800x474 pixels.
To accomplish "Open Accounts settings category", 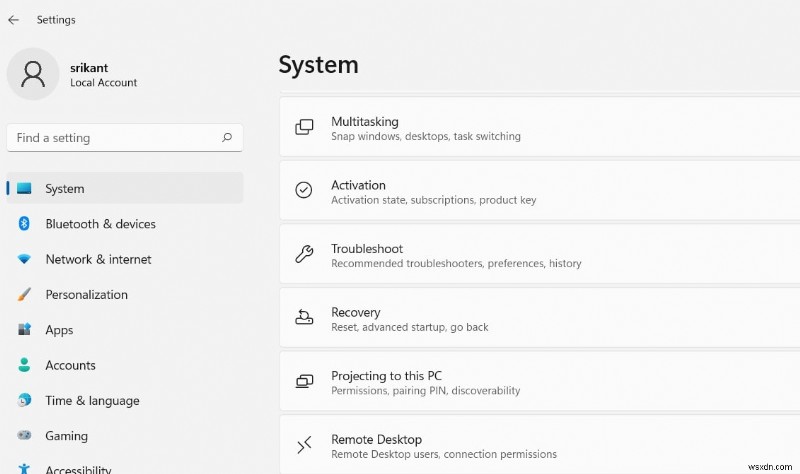I will [70, 365].
